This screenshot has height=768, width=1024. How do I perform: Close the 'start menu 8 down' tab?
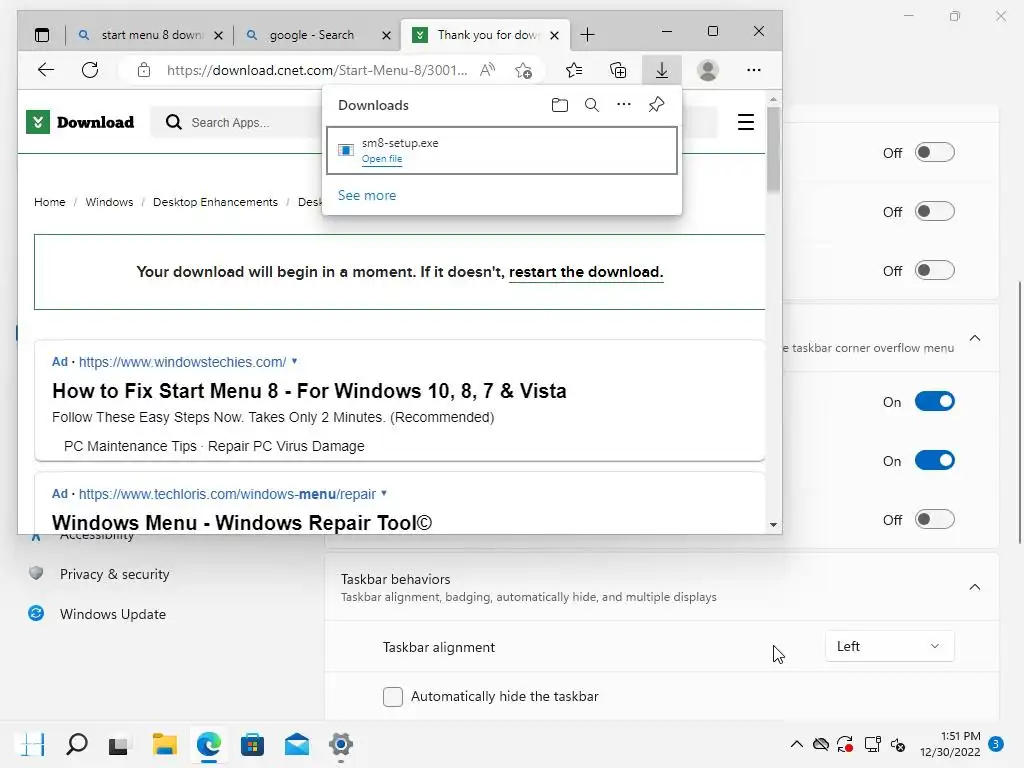[219, 35]
